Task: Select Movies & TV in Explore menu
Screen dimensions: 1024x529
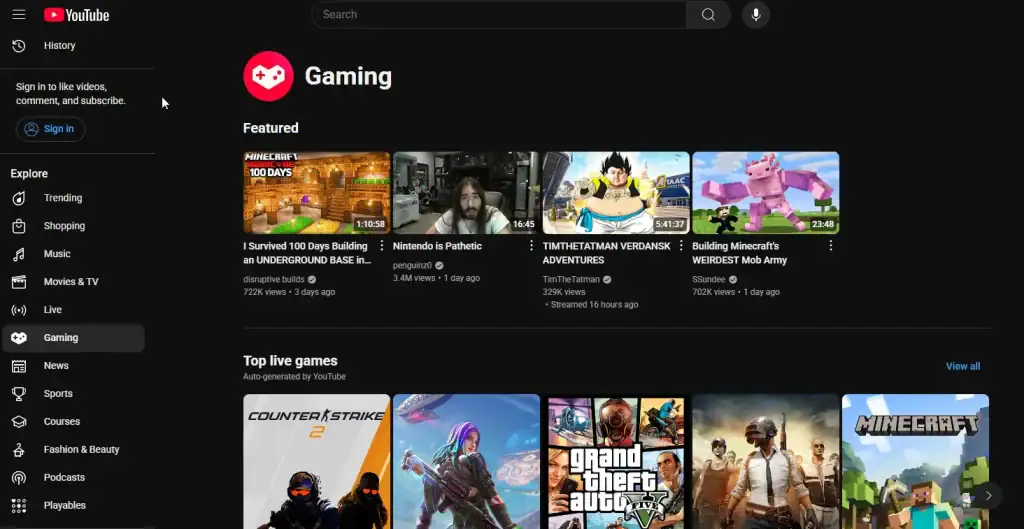Action: tap(73, 281)
